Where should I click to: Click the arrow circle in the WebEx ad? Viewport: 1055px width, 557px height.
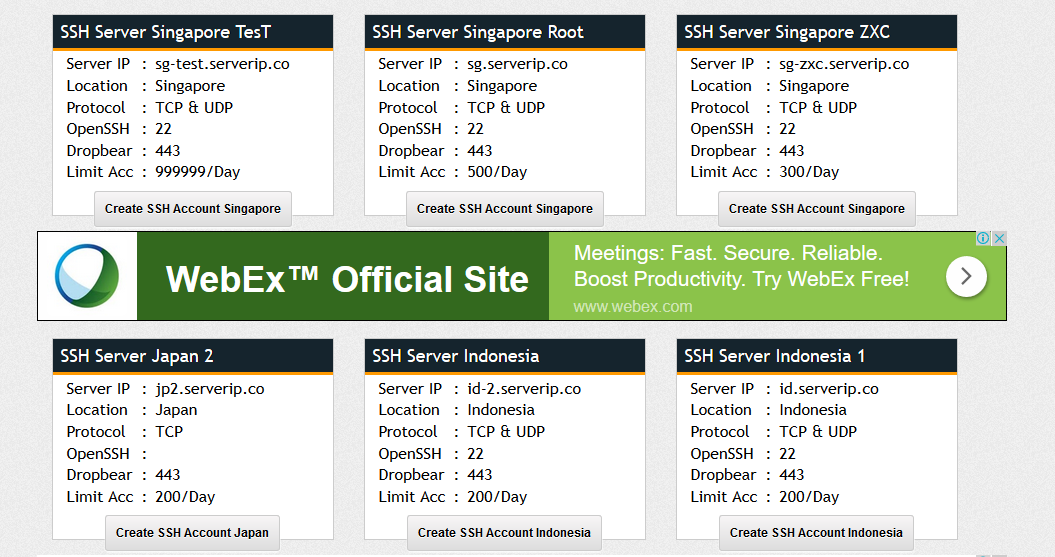[966, 276]
